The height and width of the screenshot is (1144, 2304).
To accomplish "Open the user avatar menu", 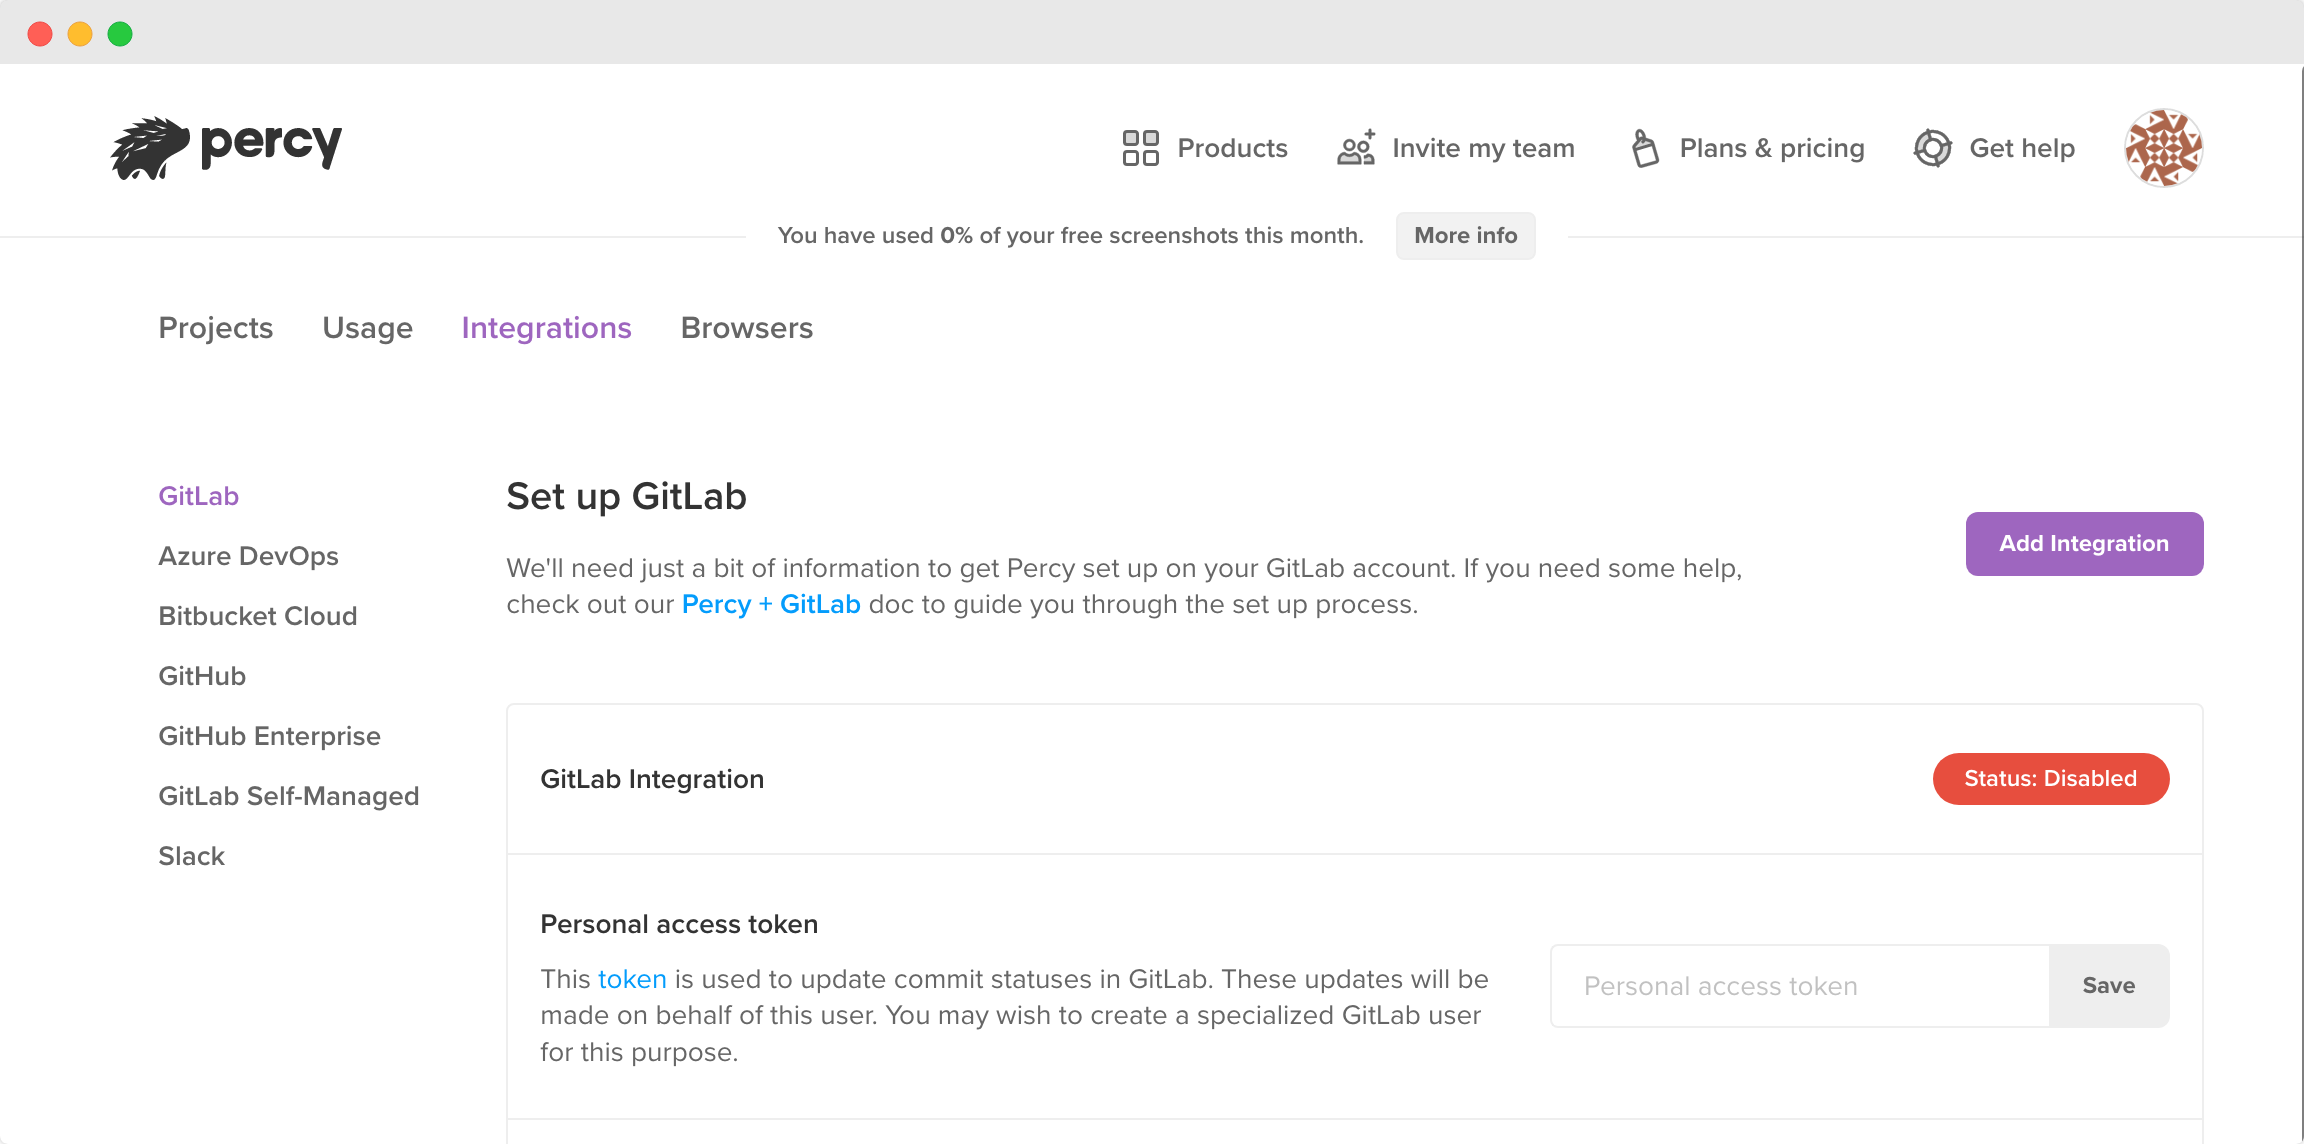I will 2163,148.
